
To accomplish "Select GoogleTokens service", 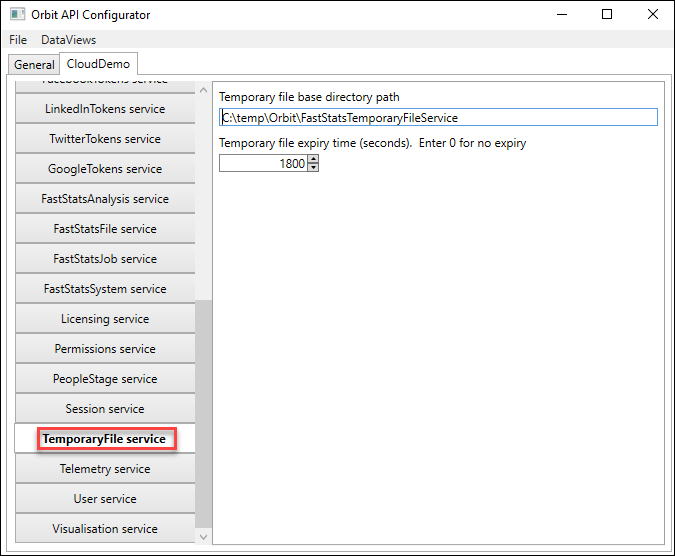I will coord(105,169).
